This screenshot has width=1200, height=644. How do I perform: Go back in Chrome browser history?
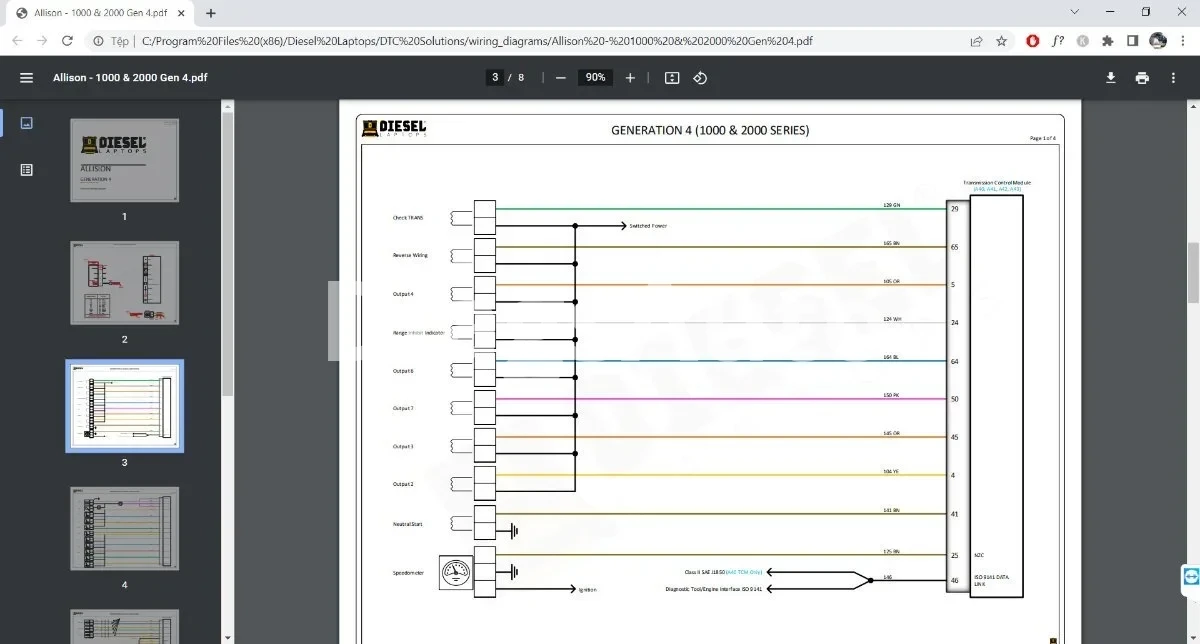(x=17, y=41)
